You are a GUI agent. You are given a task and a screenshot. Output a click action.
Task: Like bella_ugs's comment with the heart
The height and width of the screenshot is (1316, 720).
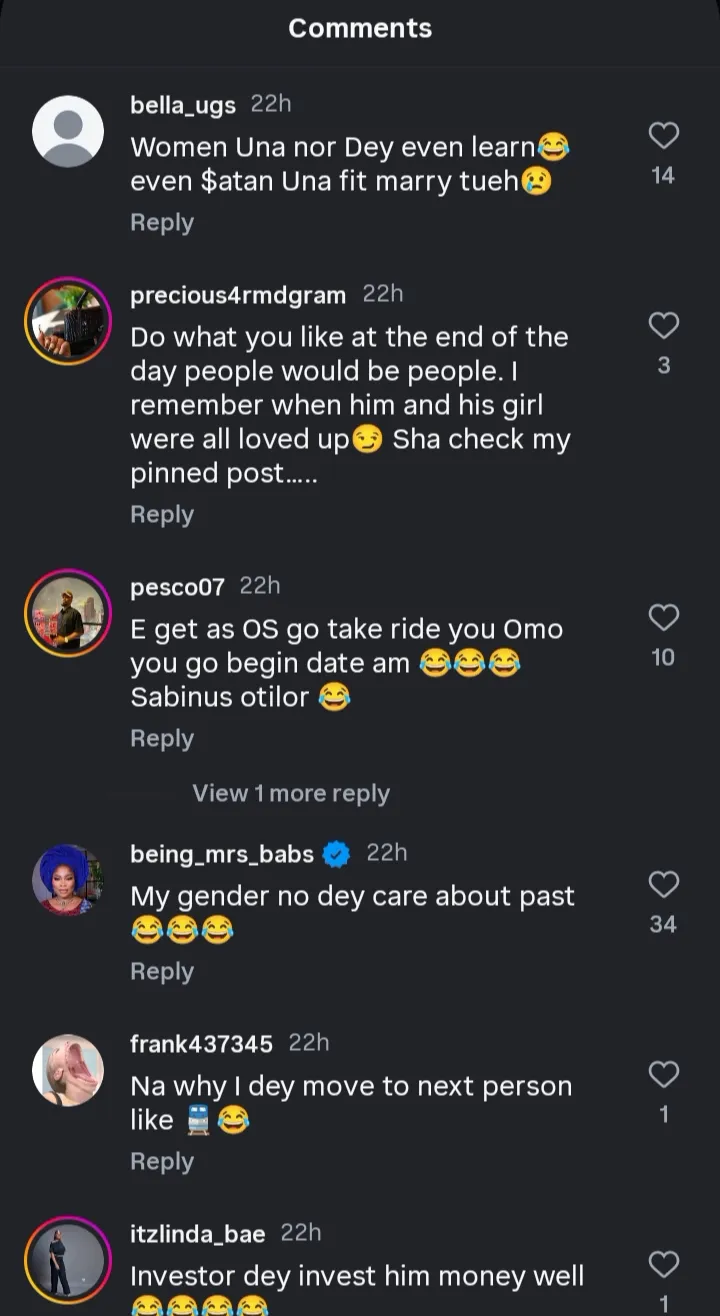(x=663, y=135)
